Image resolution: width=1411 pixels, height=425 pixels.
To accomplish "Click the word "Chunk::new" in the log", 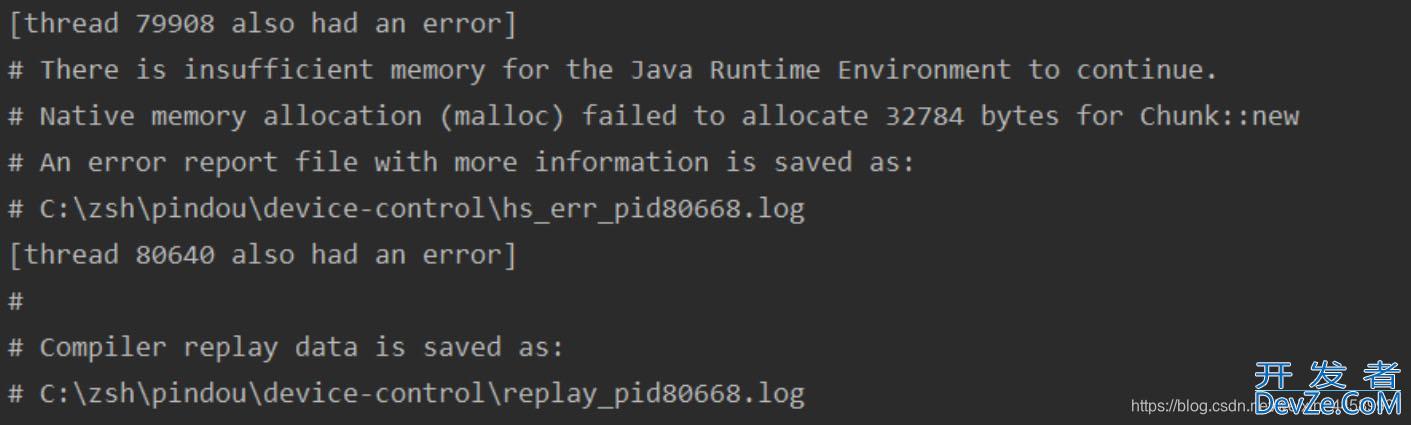I will click(1219, 116).
